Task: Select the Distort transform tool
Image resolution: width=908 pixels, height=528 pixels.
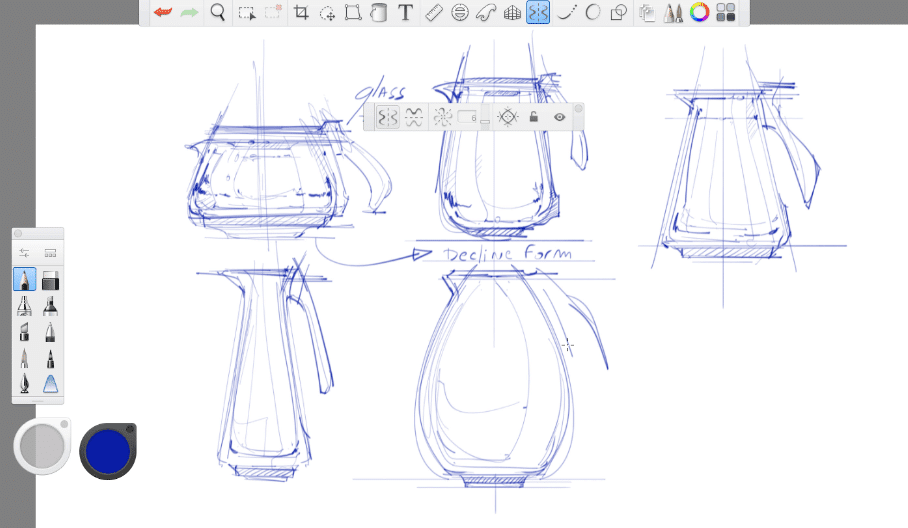Action: click(x=353, y=12)
